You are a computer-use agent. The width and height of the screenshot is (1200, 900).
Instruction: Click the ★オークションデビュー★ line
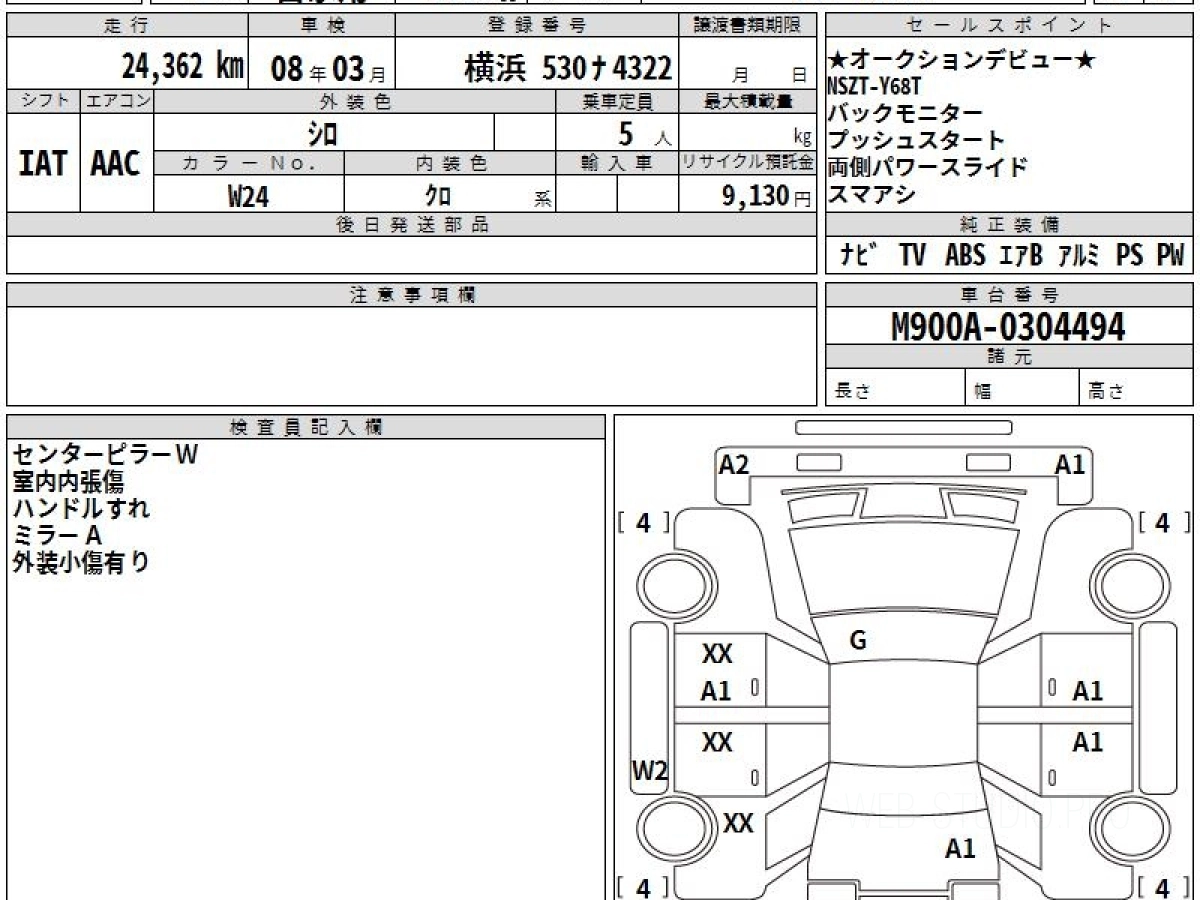coord(962,61)
